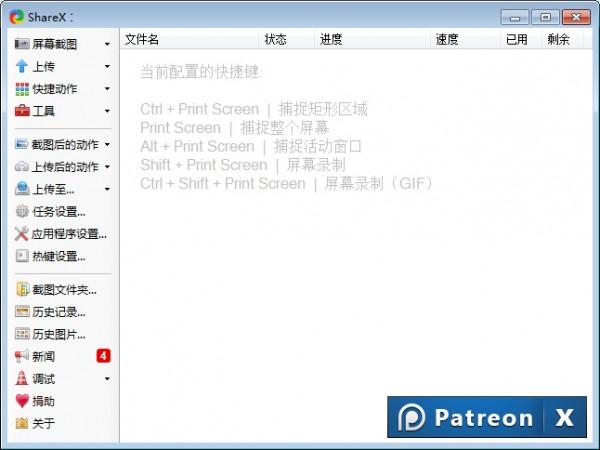Open the 上传至 dropdown arrow
Image resolution: width=600 pixels, height=450 pixels.
coord(107,189)
